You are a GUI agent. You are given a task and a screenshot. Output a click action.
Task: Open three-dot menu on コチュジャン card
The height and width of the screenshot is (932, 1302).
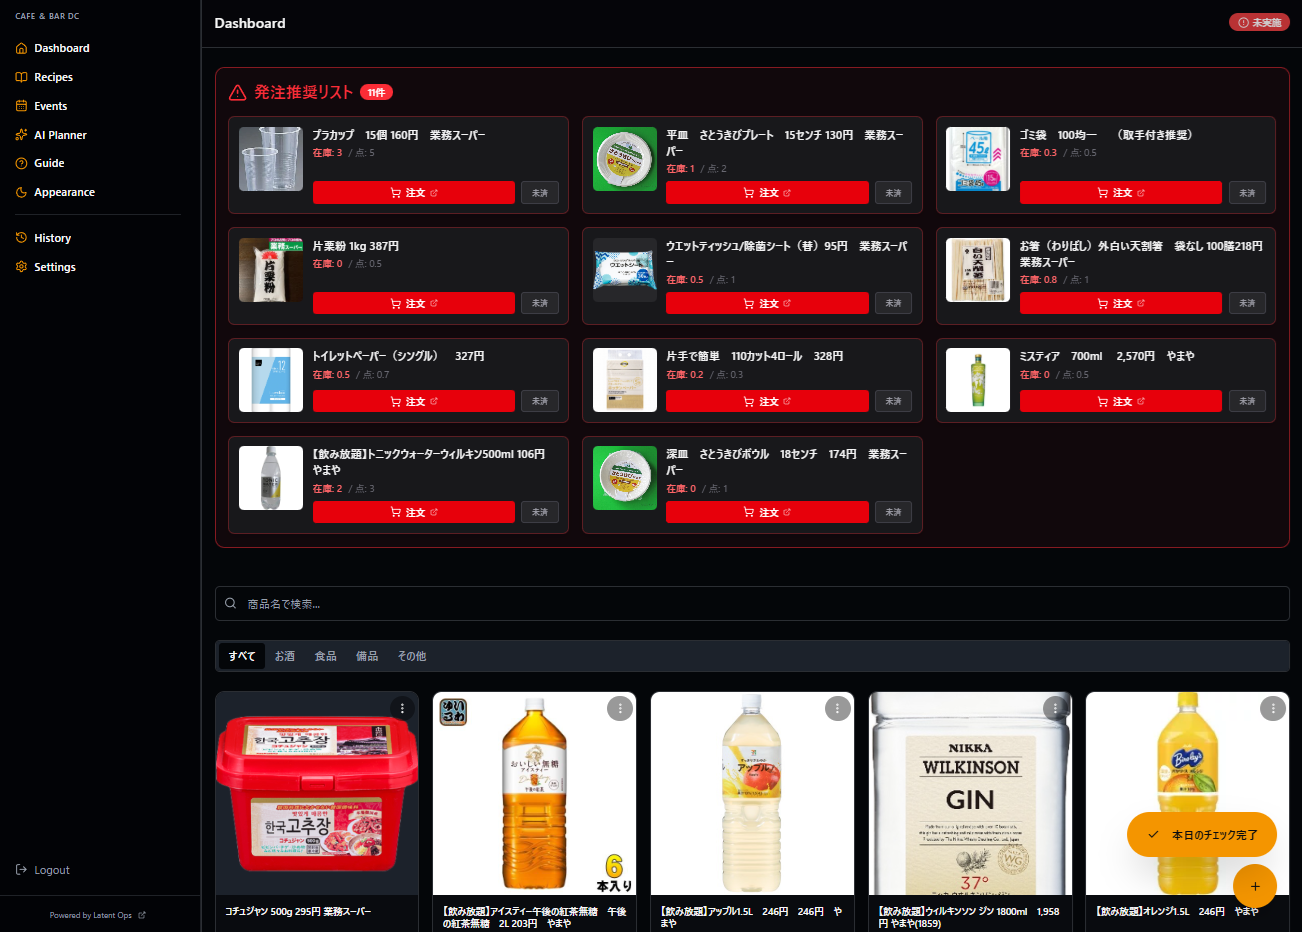tap(402, 708)
